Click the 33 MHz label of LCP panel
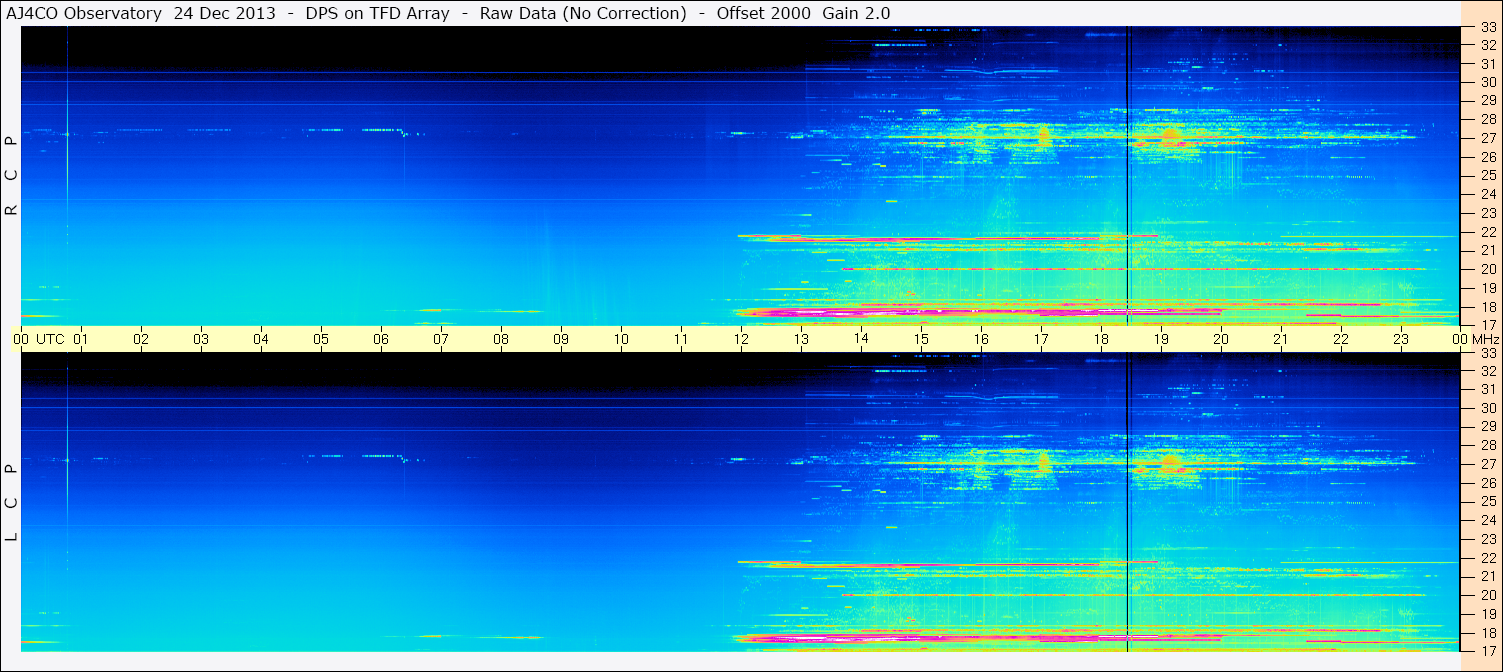Image resolution: width=1503 pixels, height=672 pixels. point(1488,353)
